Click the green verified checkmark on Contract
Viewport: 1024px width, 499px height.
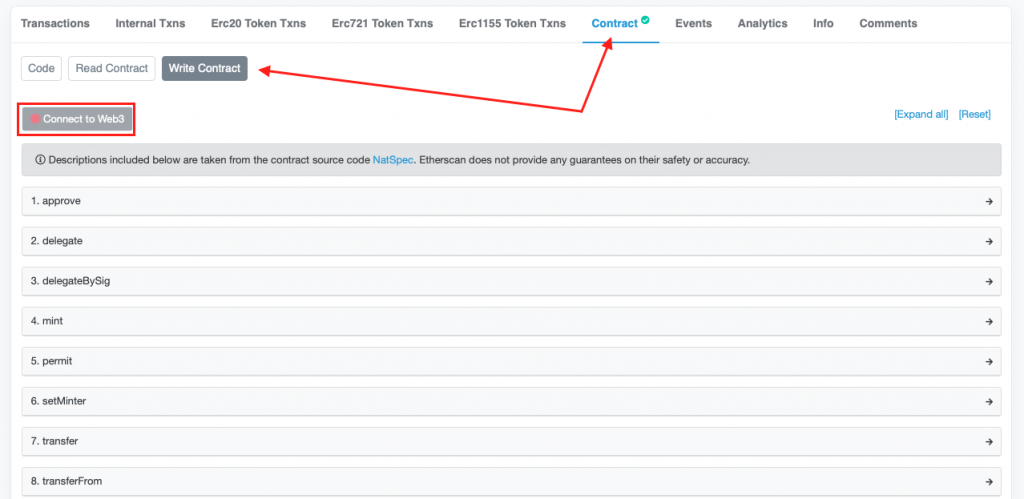coord(645,20)
